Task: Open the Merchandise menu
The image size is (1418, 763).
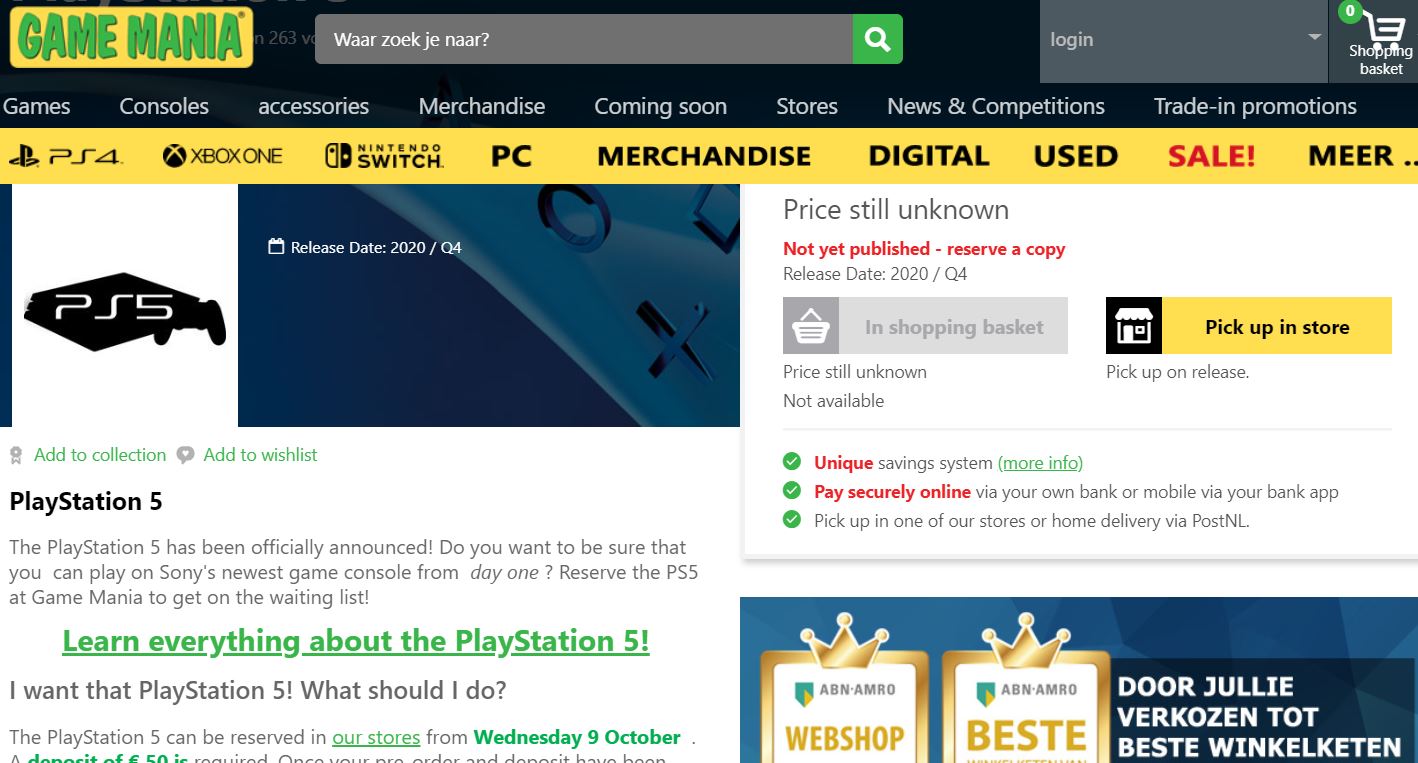Action: [x=482, y=106]
